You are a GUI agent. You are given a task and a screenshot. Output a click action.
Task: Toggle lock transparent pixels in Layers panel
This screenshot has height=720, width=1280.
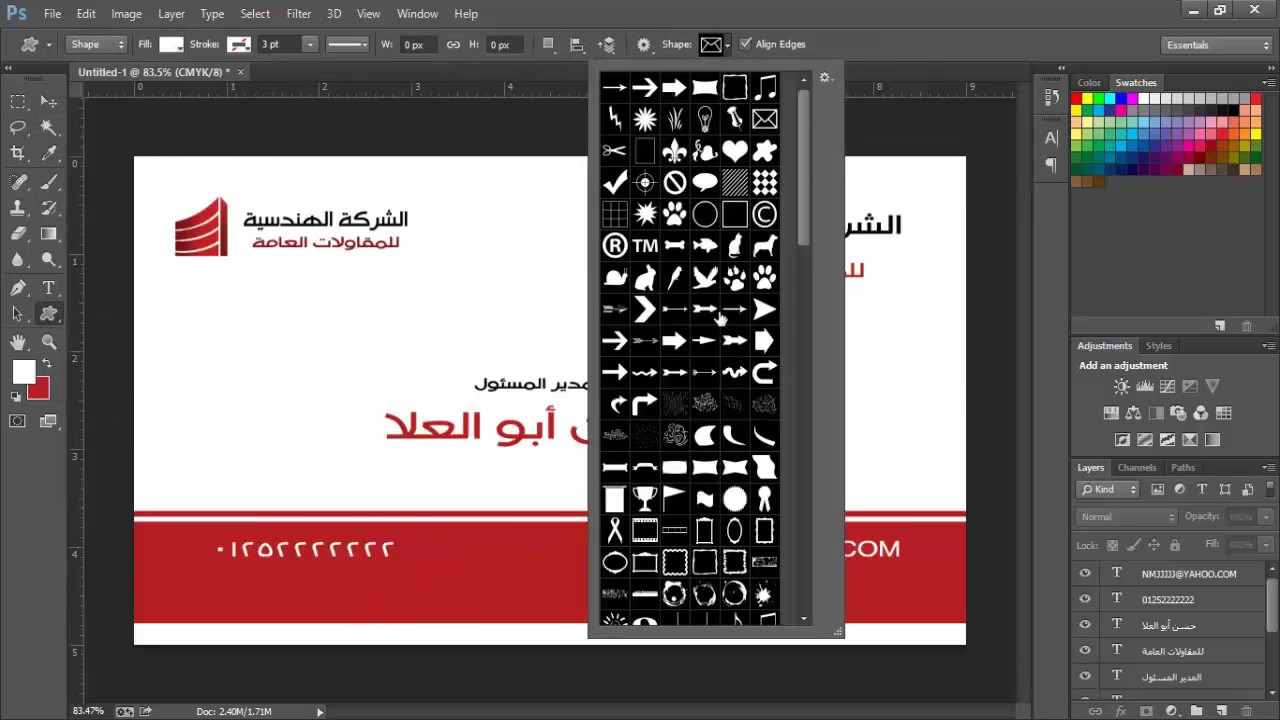pyautogui.click(x=1112, y=545)
